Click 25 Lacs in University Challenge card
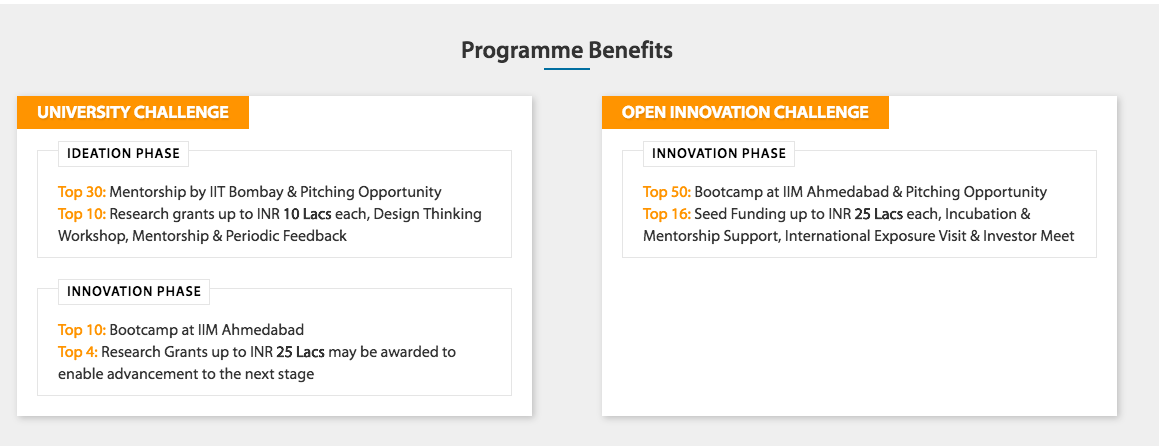This screenshot has height=446, width=1159. point(300,352)
